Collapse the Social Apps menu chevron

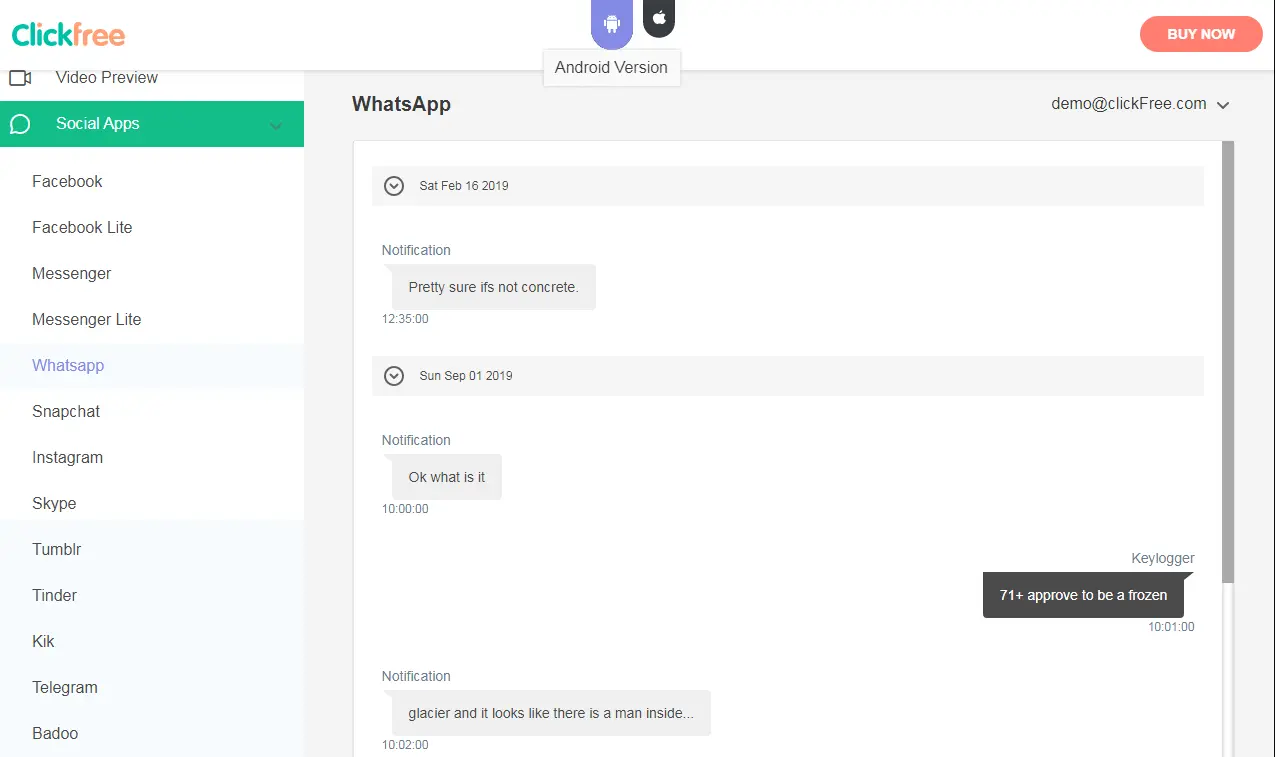pos(276,125)
